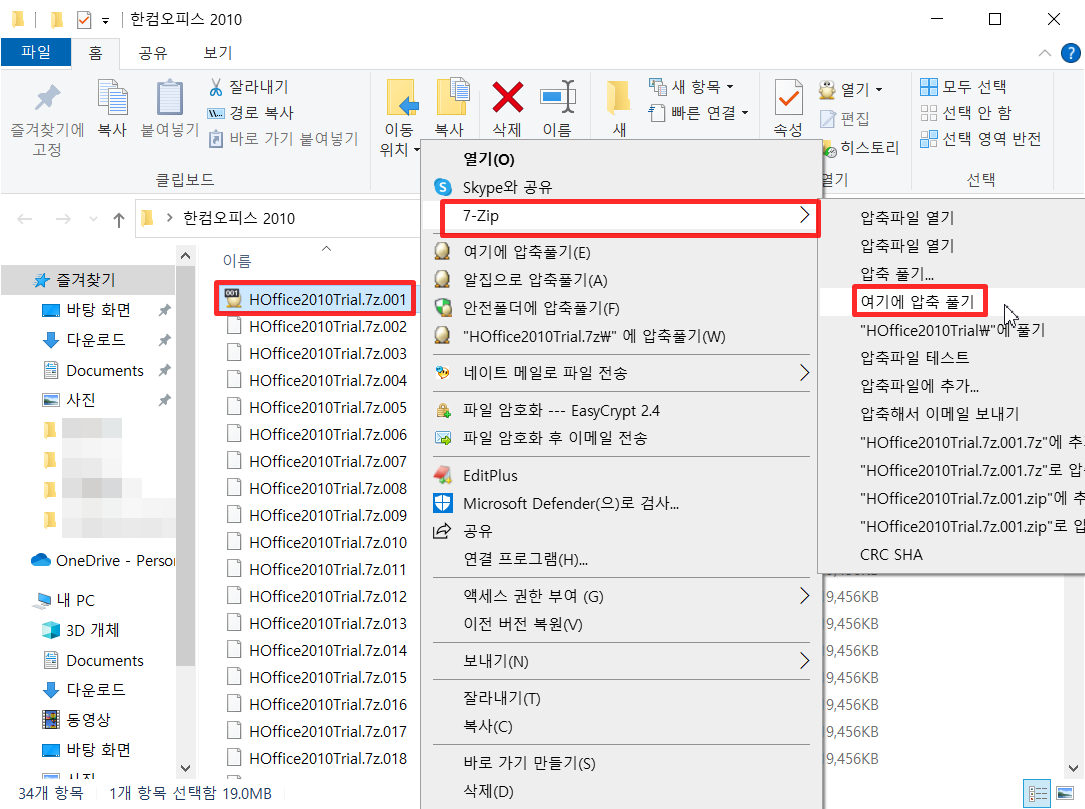Click Copy path (경로 복사)
This screenshot has height=809, width=1085.
tap(251, 113)
